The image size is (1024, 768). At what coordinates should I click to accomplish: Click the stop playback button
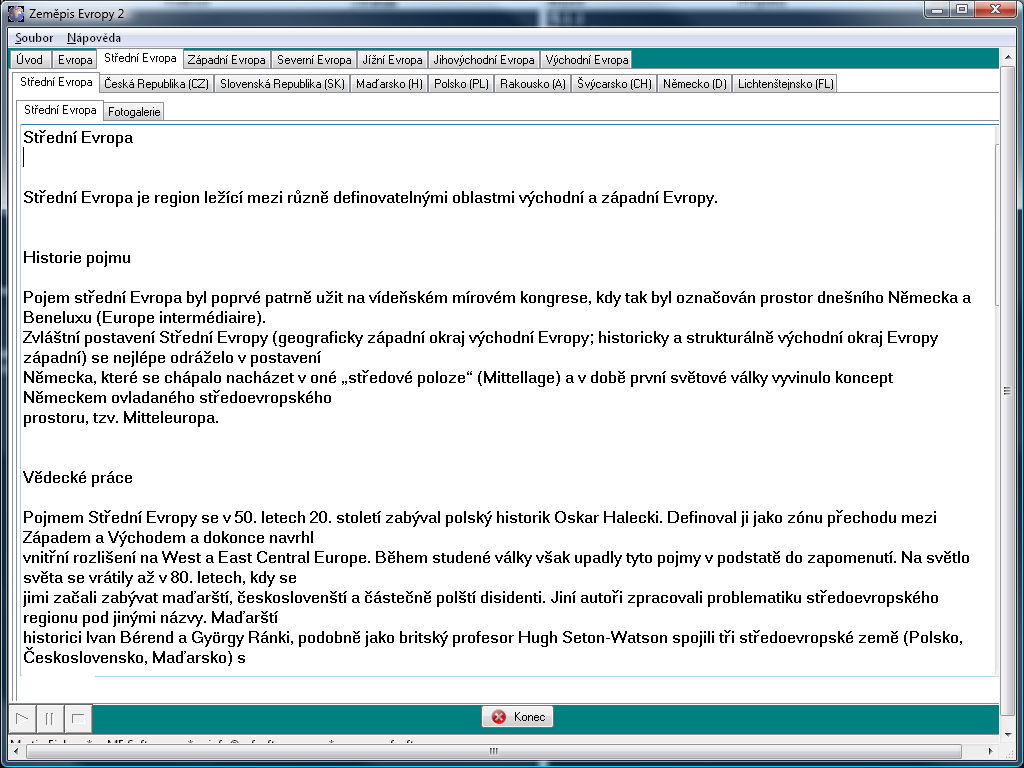(78, 718)
